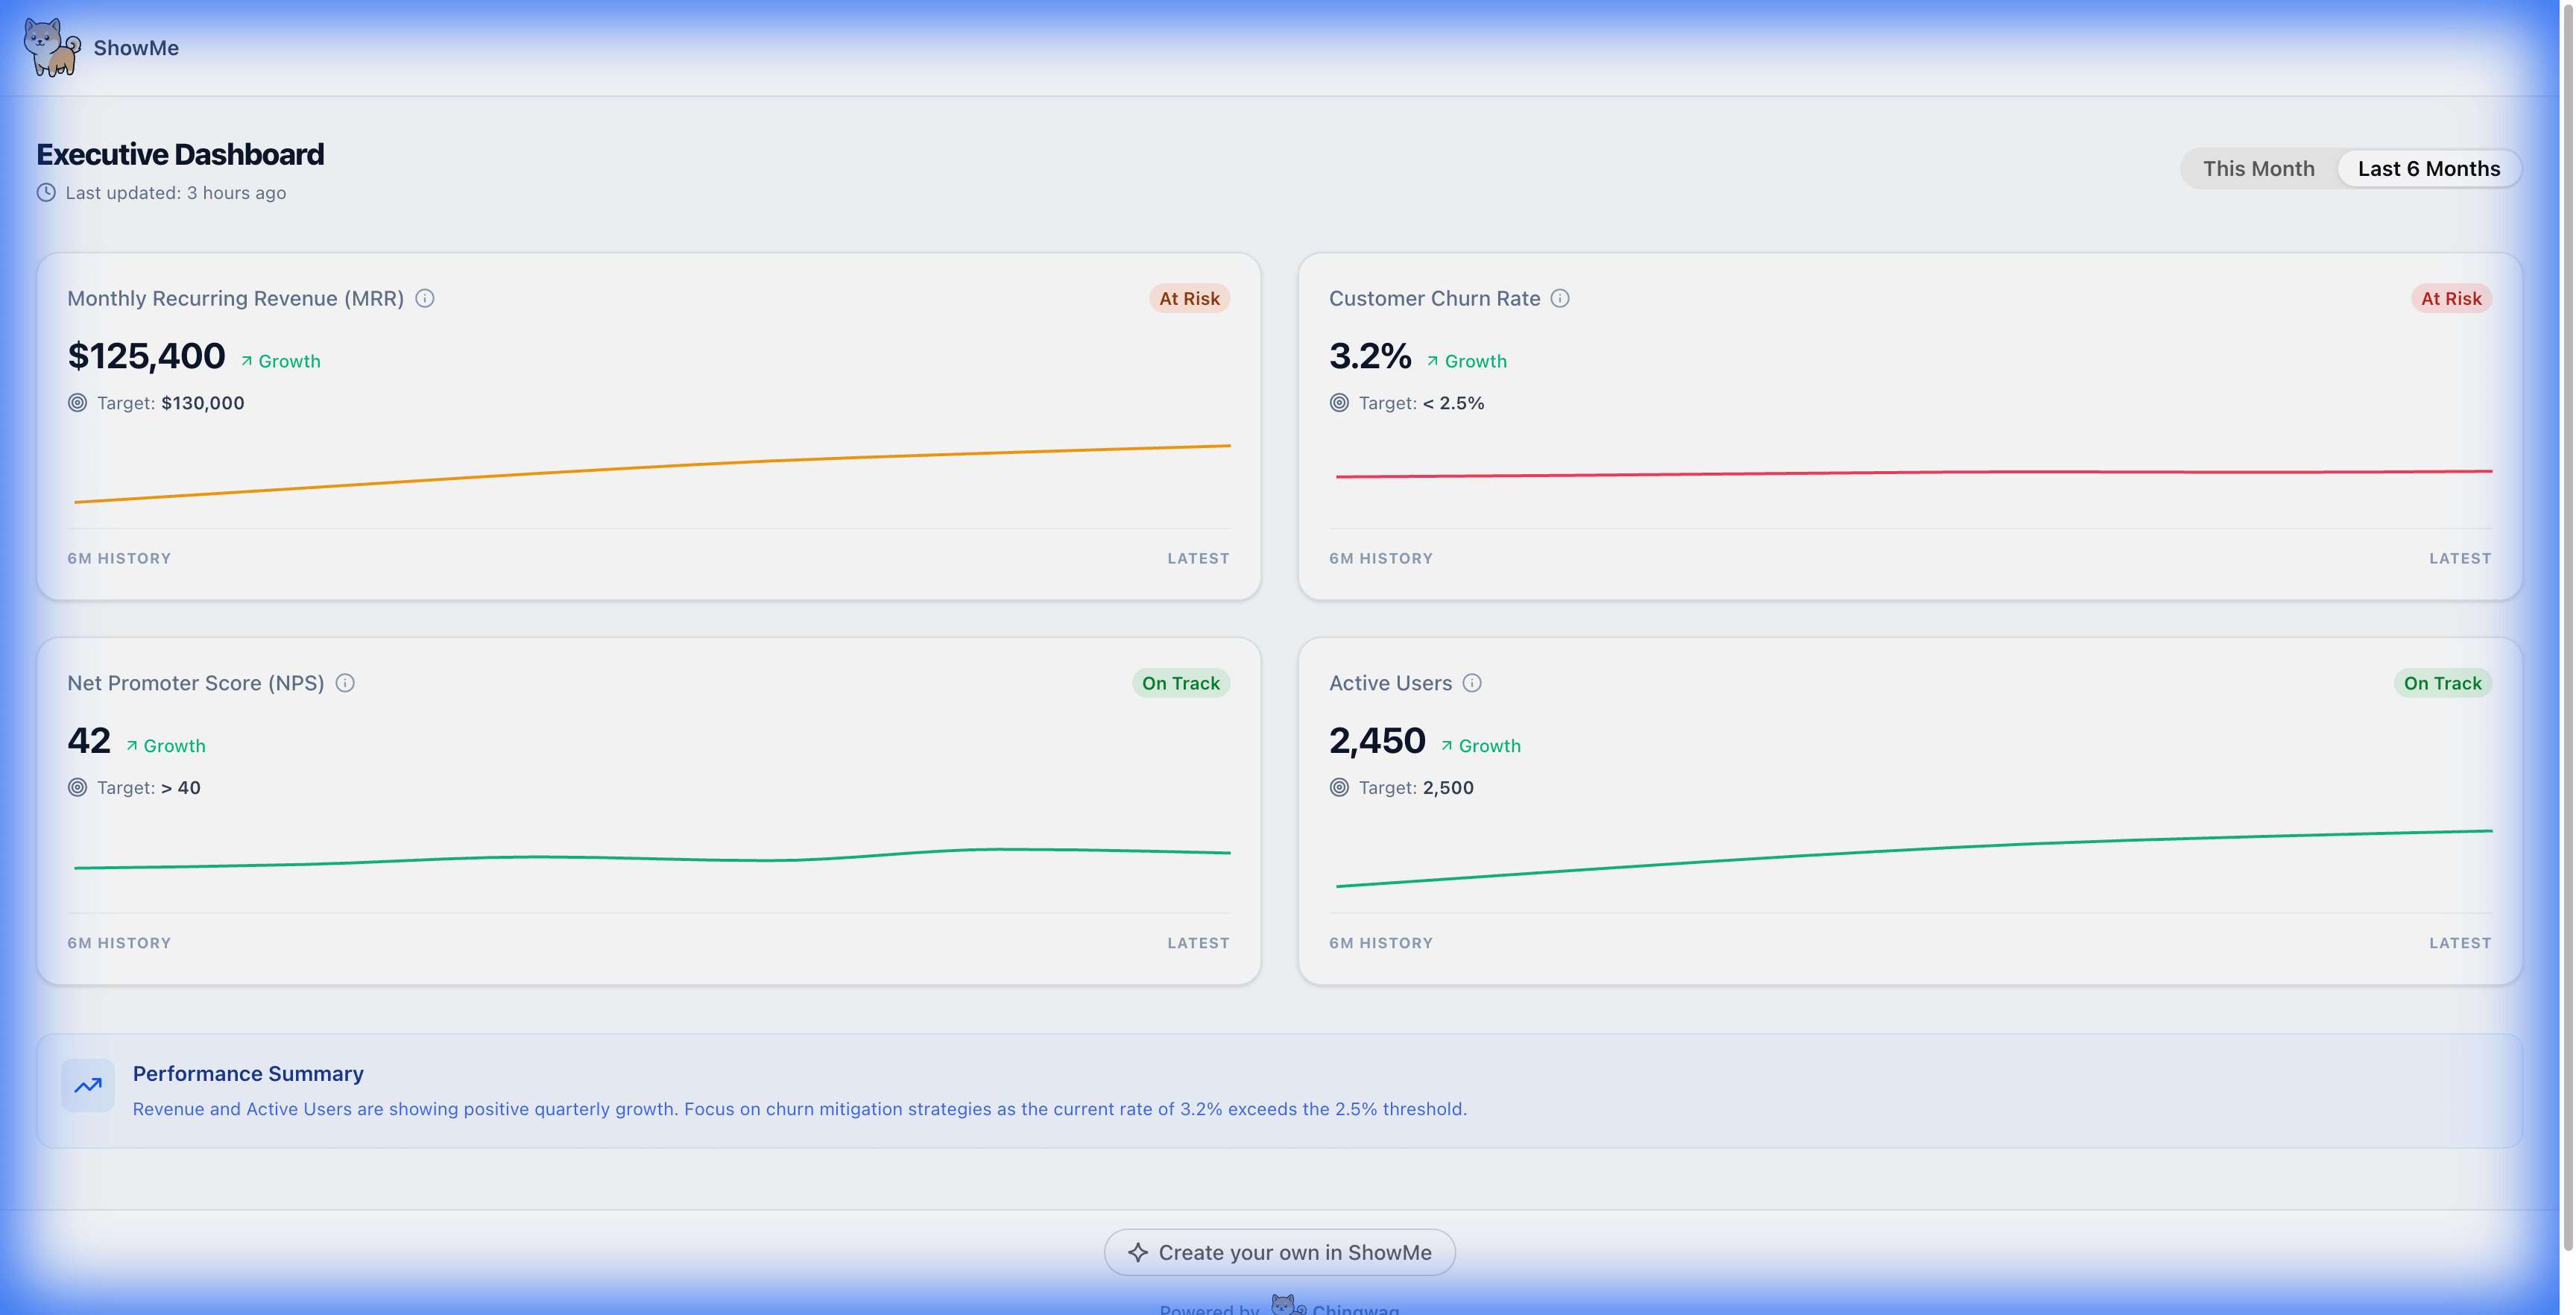The width and height of the screenshot is (2576, 1315).
Task: Click Create your own in ShowMe
Action: (1280, 1252)
